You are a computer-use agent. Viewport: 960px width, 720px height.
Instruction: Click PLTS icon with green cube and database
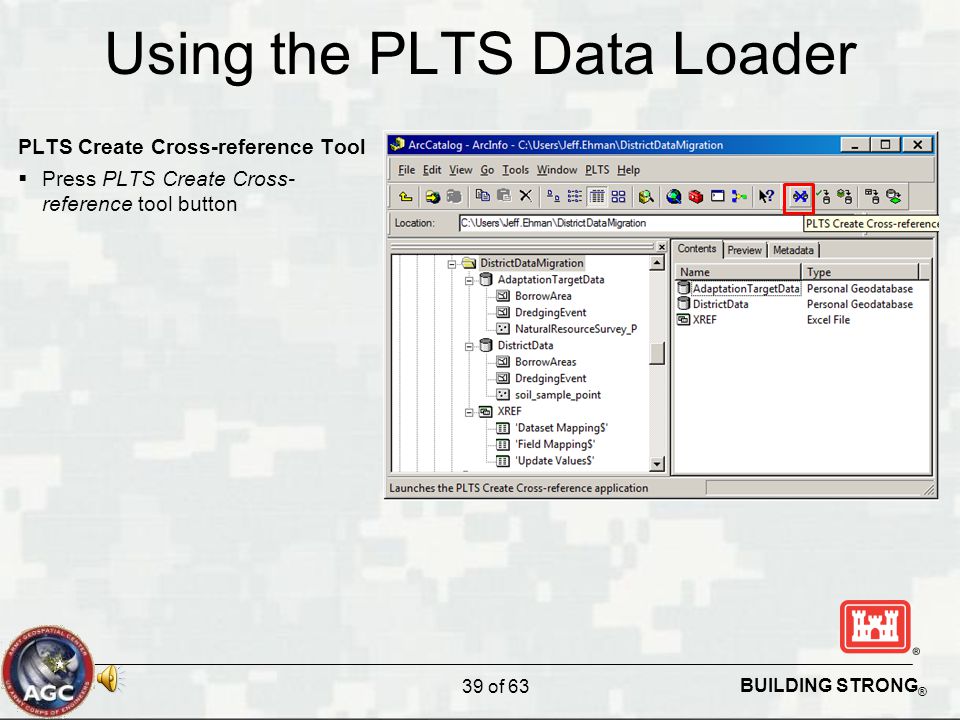(845, 197)
